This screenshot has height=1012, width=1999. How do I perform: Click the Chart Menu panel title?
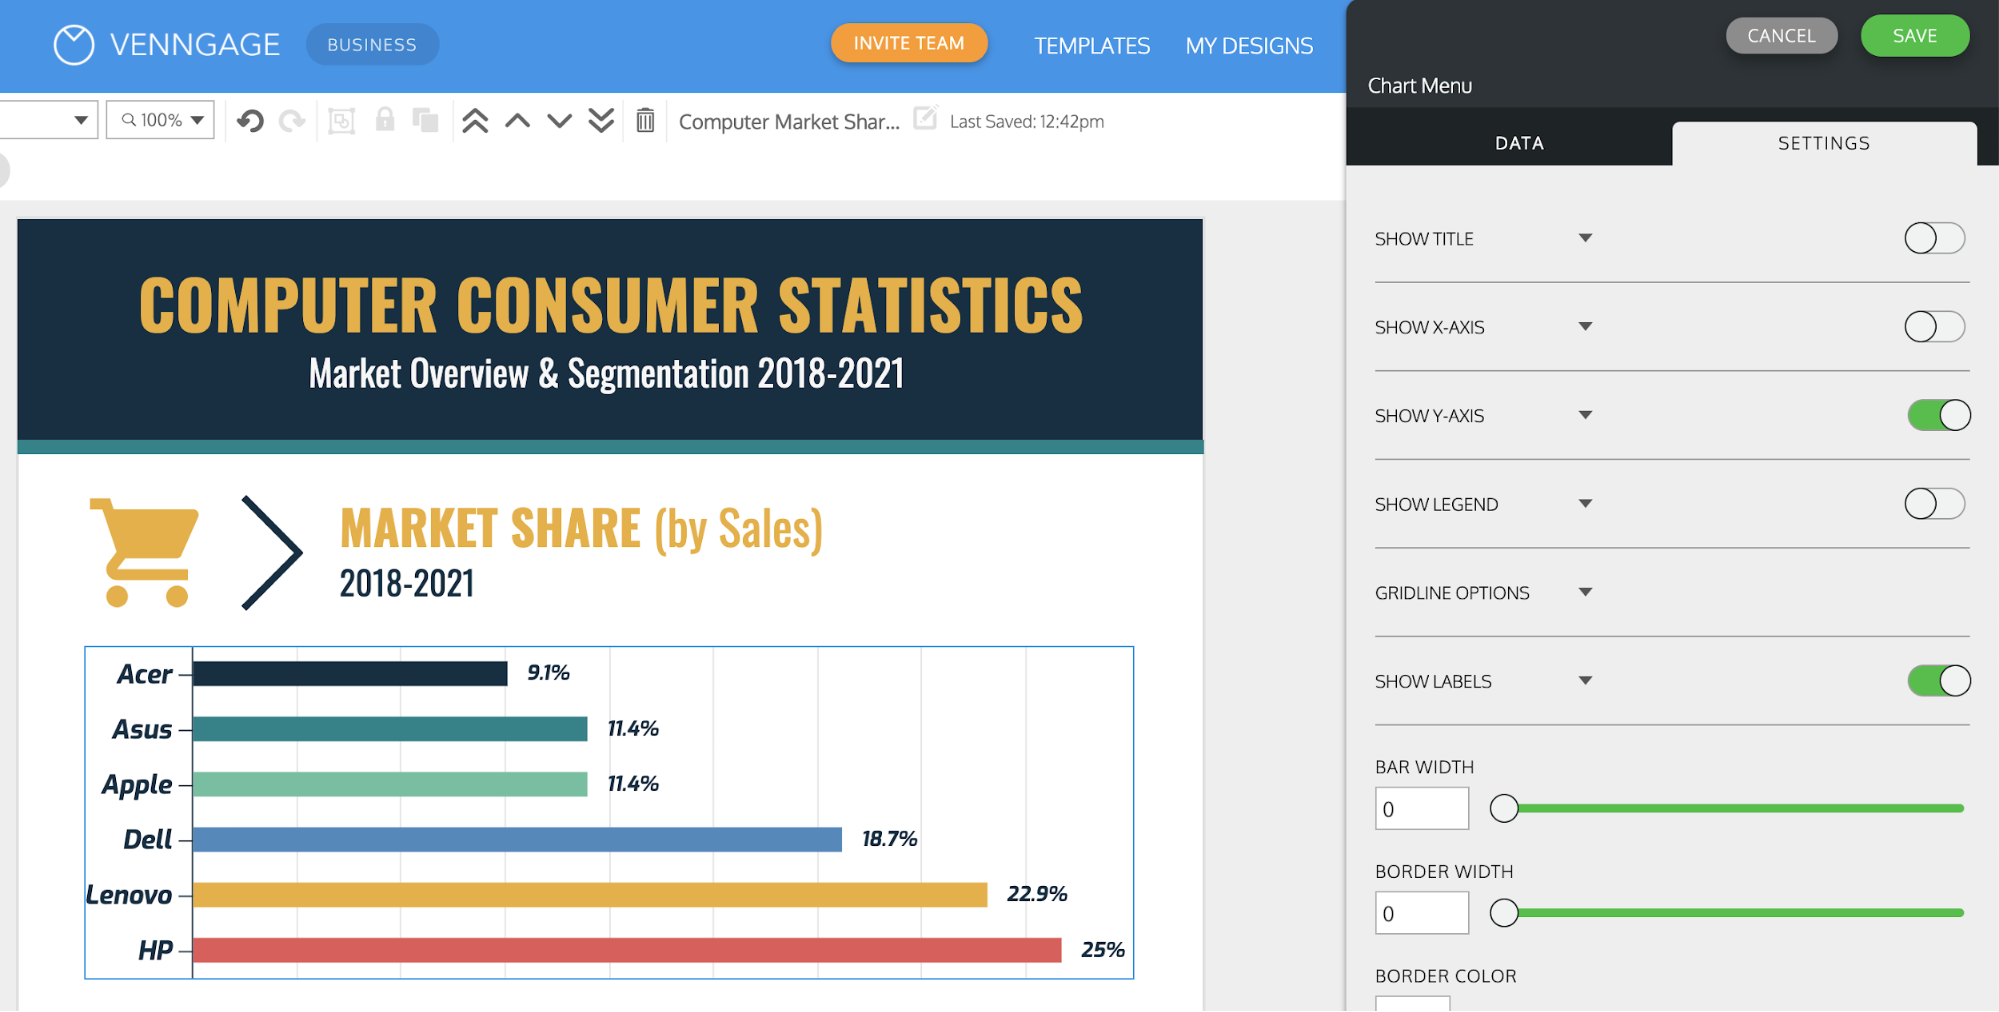pyautogui.click(x=1420, y=86)
